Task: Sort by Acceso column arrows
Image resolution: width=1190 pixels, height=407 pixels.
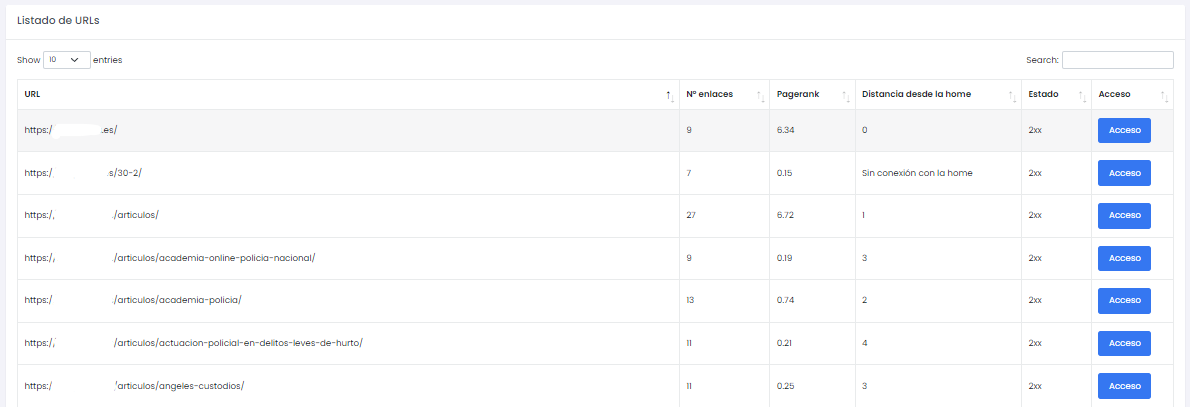Action: pyautogui.click(x=1165, y=95)
